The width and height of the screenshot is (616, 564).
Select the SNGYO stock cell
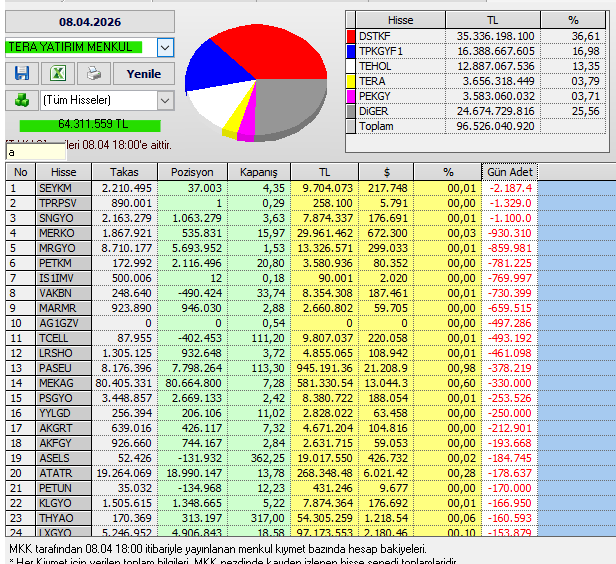64,218
